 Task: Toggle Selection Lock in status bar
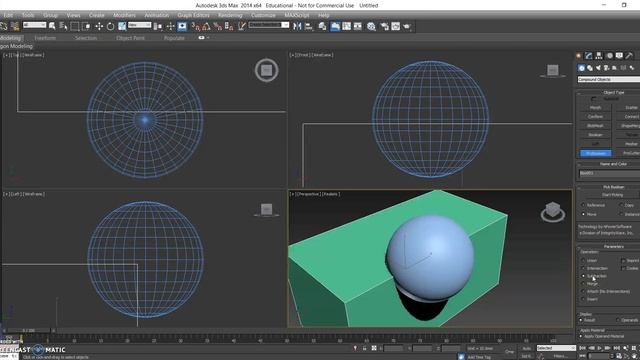click(364, 348)
